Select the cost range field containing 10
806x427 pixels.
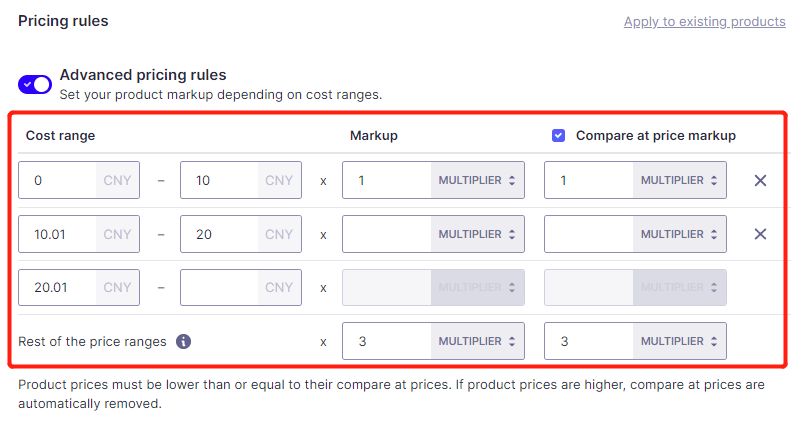(x=219, y=180)
